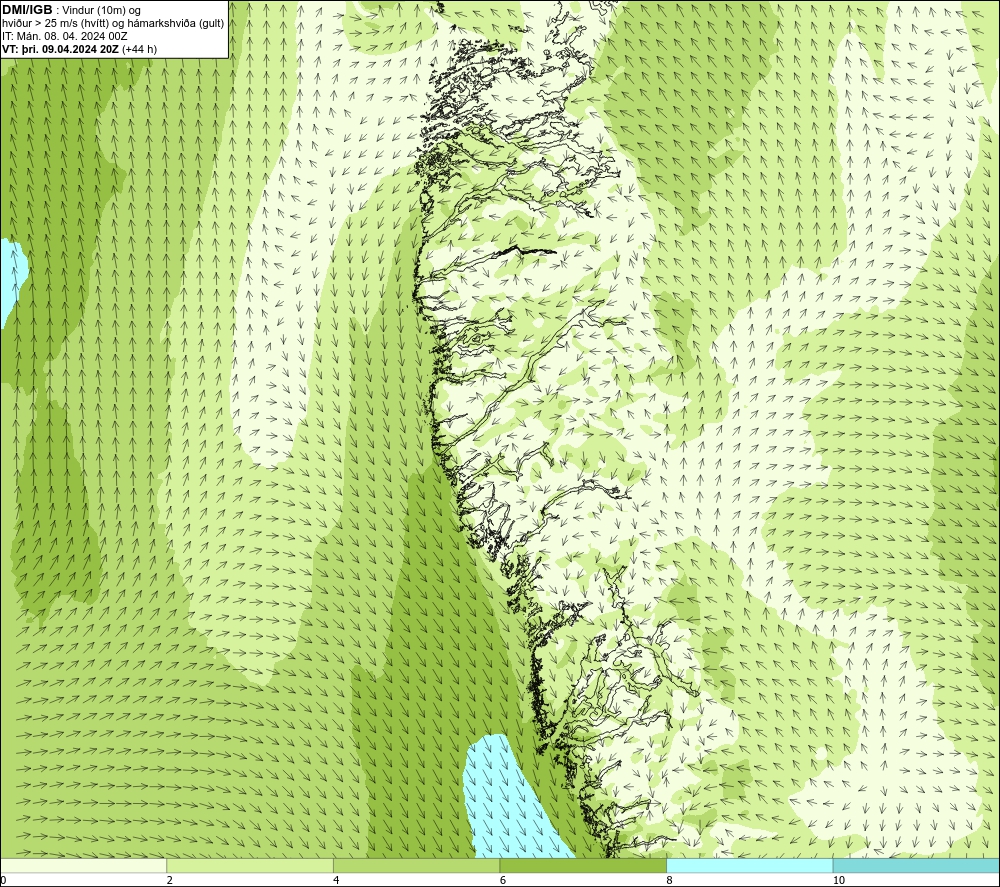Click the 4–6 m/s green legend swatch
The width and height of the screenshot is (1000, 887).
[x=416, y=865]
